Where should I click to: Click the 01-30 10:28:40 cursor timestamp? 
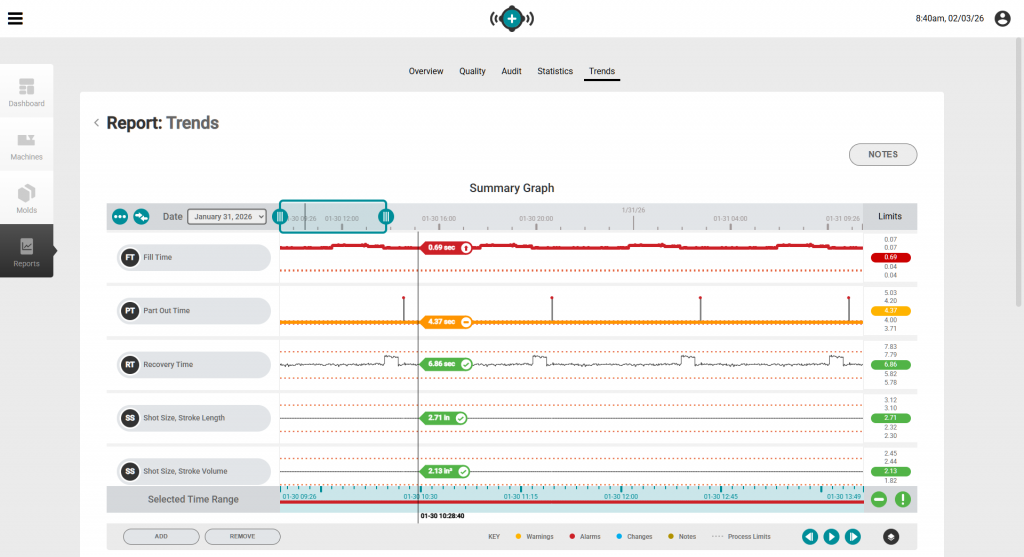pos(442,516)
